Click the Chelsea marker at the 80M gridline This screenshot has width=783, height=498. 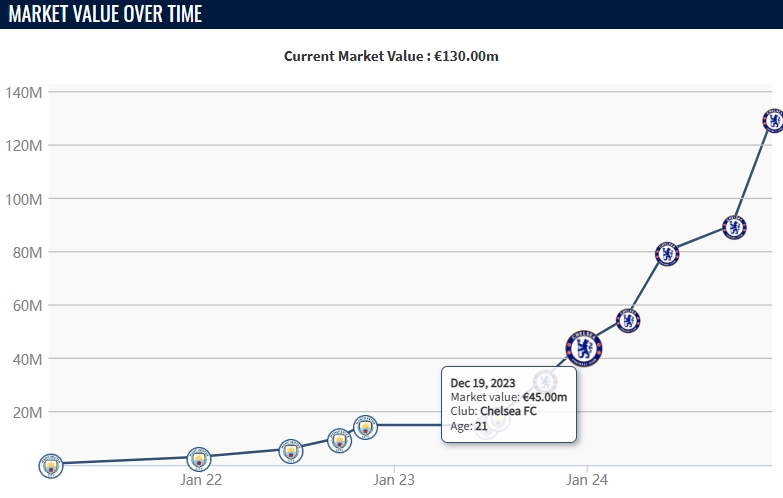tap(667, 253)
